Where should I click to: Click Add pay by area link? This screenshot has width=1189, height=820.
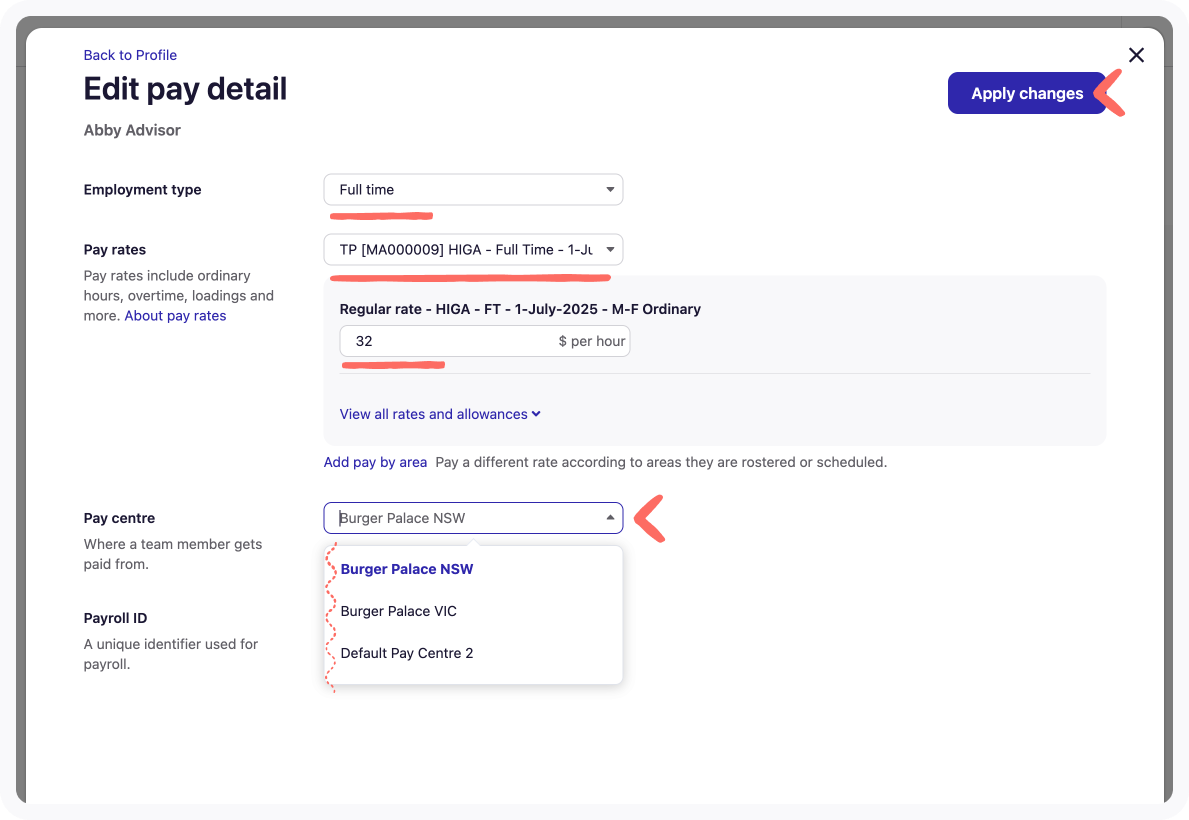[375, 462]
